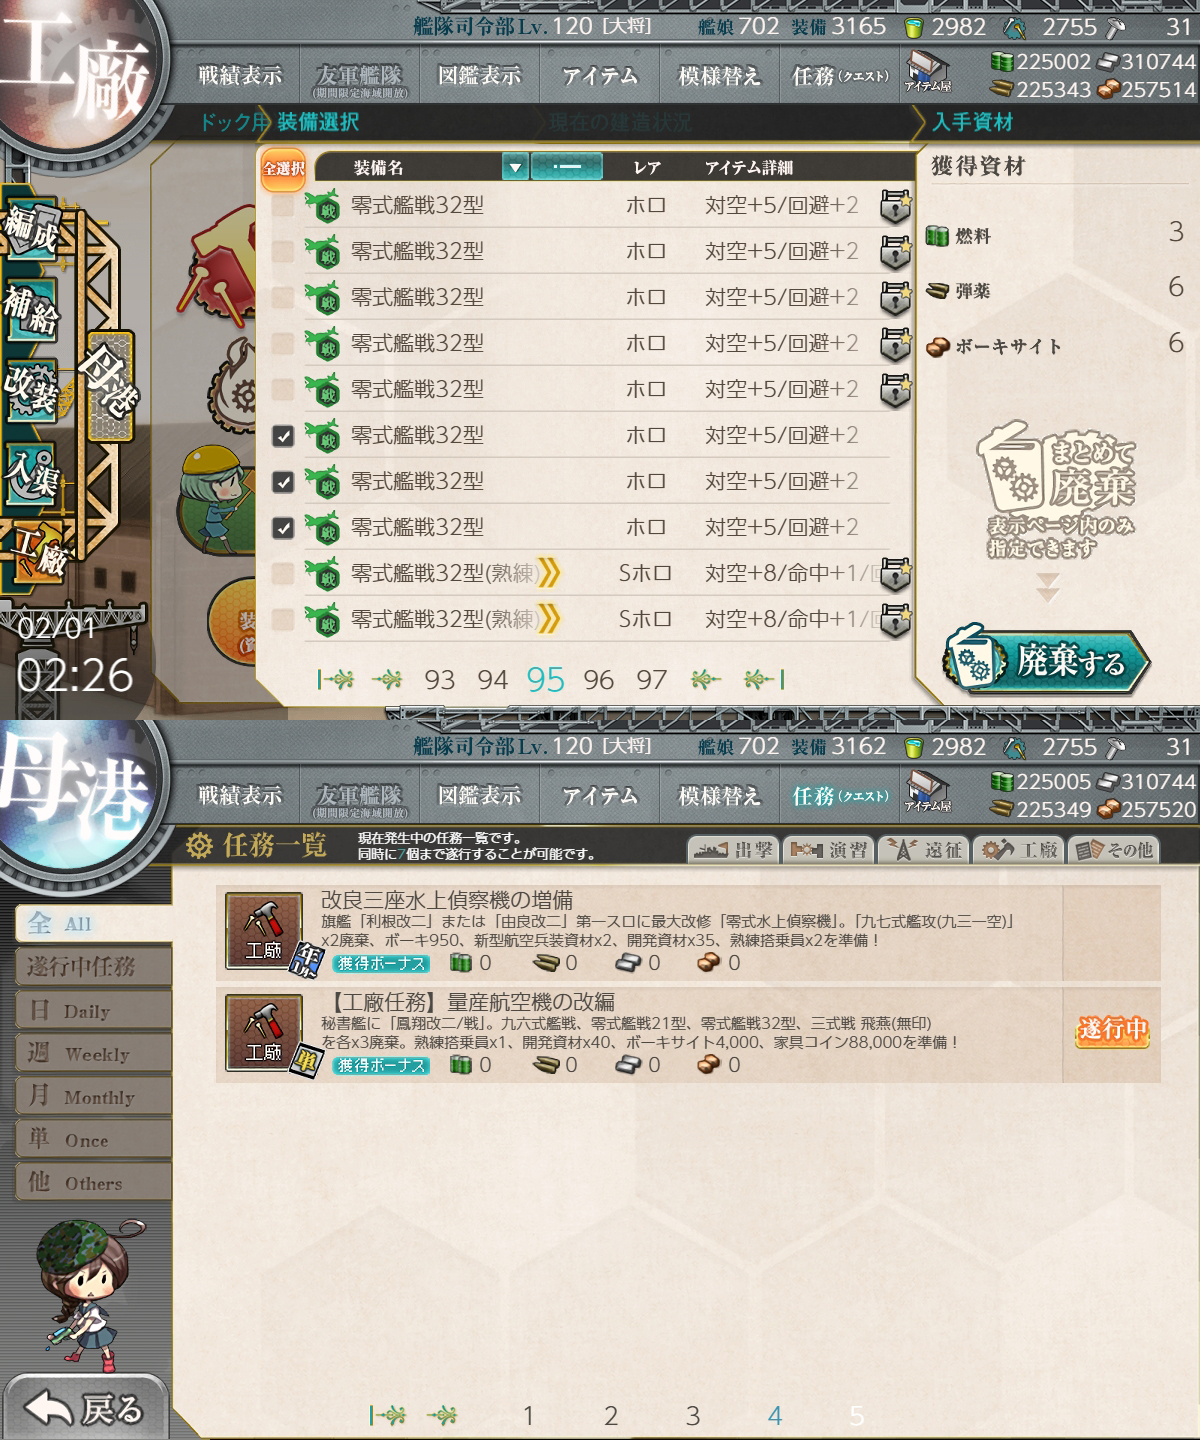Filter quests by 工廠 arsenal icon tab
Image resolution: width=1200 pixels, height=1440 pixels.
1019,849
